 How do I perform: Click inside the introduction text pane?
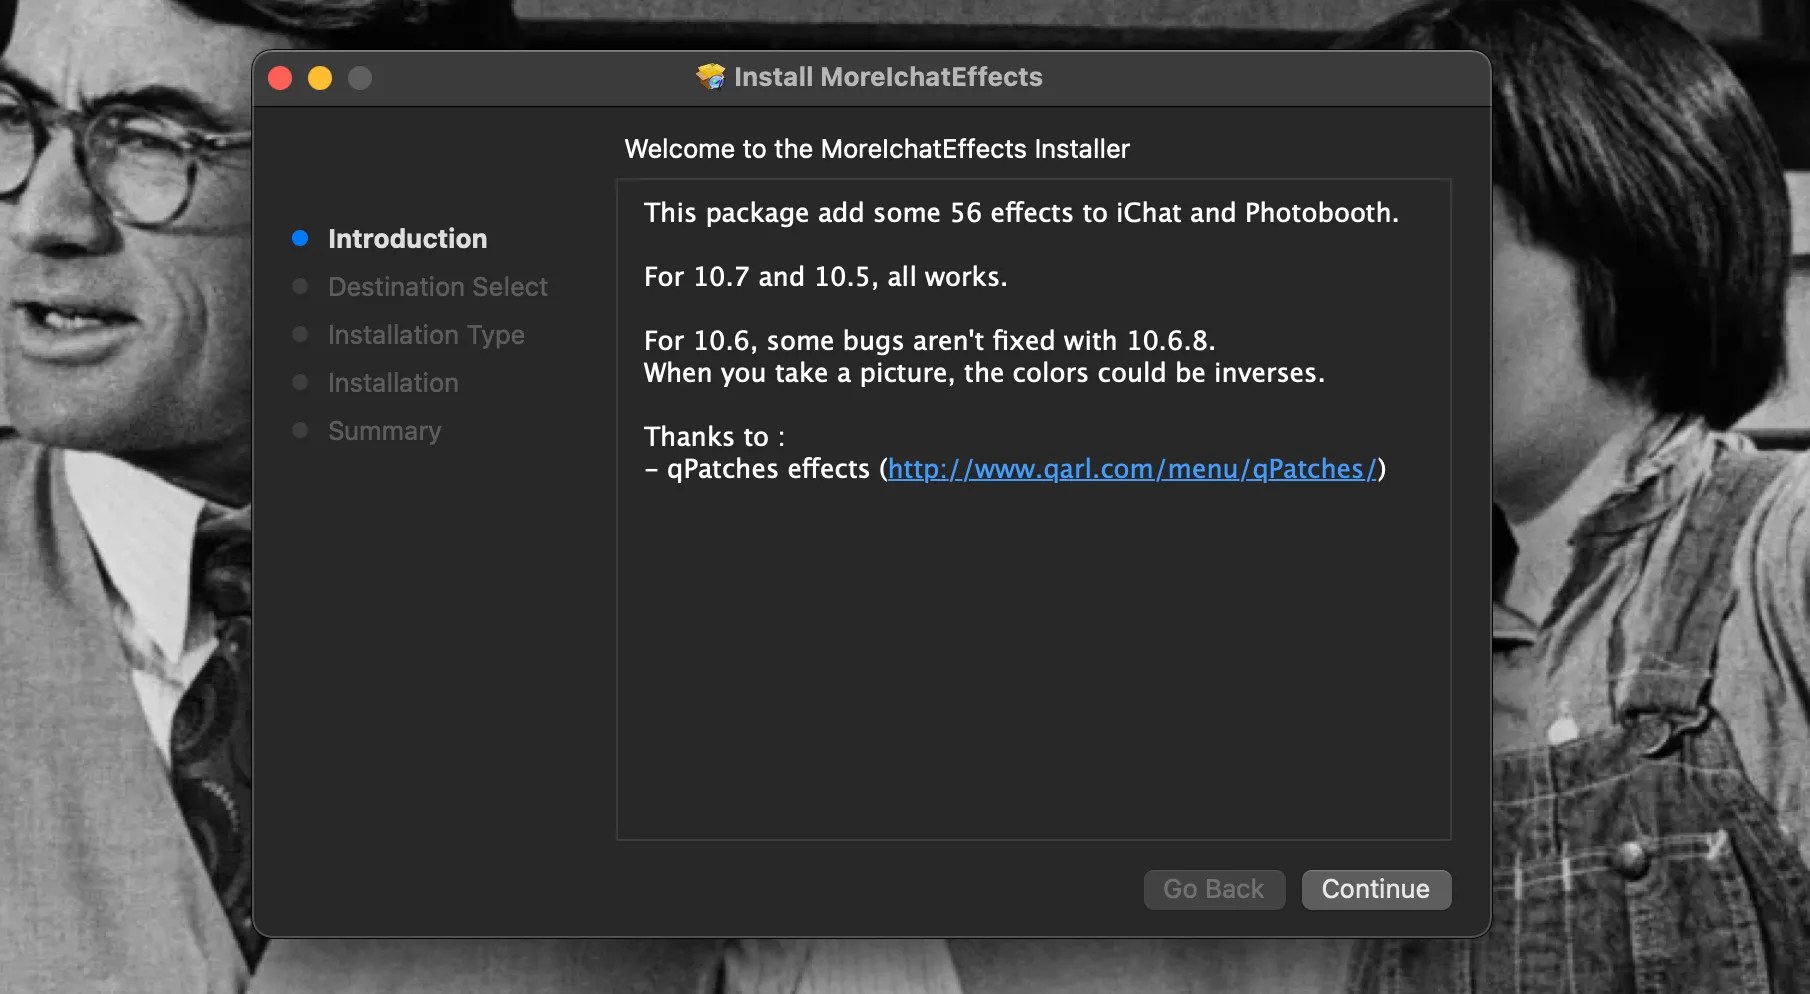coord(1030,650)
